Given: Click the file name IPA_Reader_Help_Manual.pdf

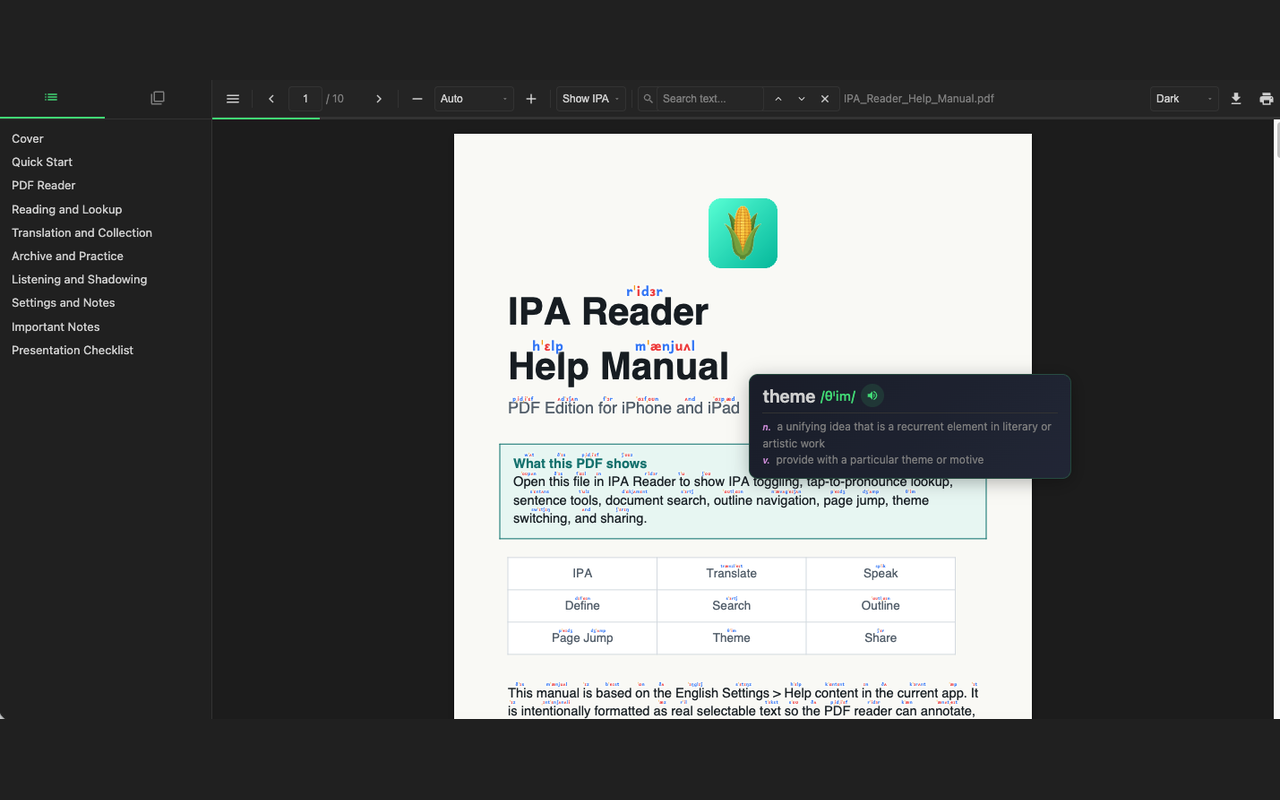Looking at the screenshot, I should [x=919, y=99].
